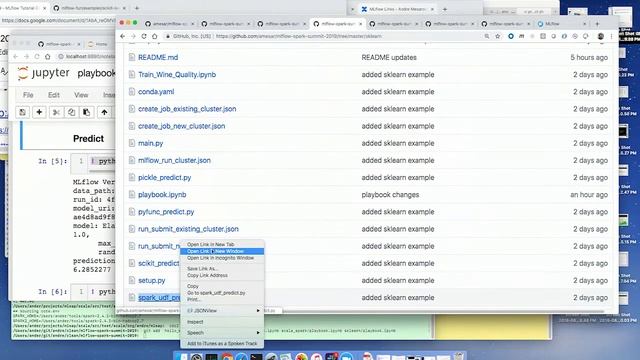Image resolution: width=640 pixels, height=360 pixels.
Task: Open main.py file link
Action: point(151,143)
